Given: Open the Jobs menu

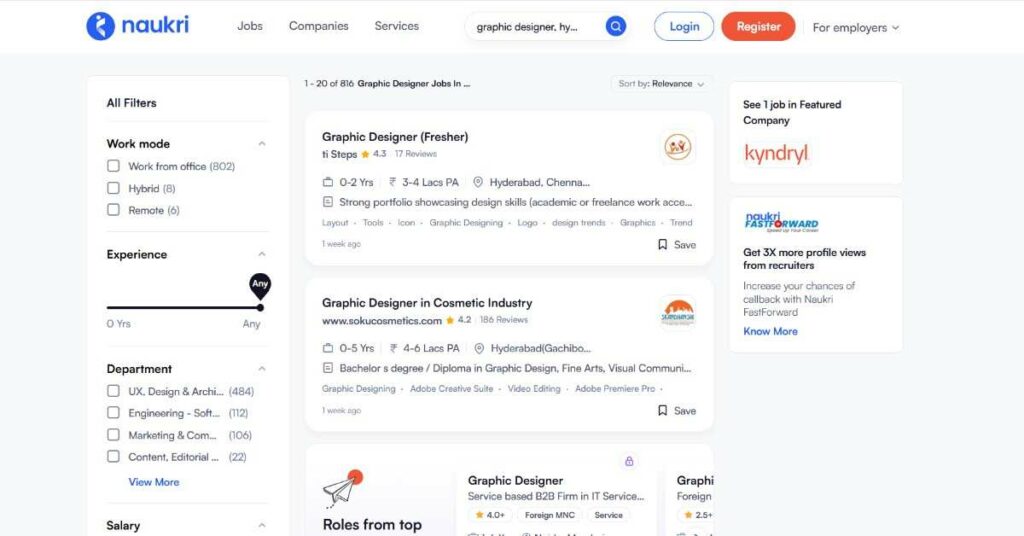Looking at the screenshot, I should [x=249, y=26].
